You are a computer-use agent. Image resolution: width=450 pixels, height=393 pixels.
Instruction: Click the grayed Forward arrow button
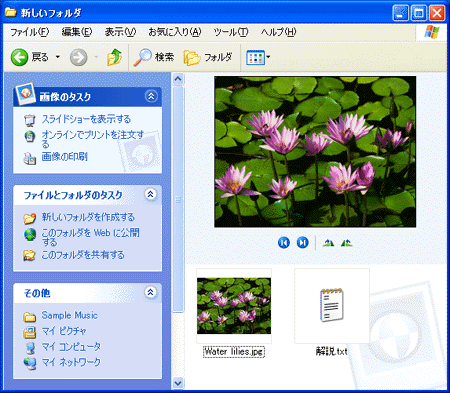pyautogui.click(x=79, y=57)
